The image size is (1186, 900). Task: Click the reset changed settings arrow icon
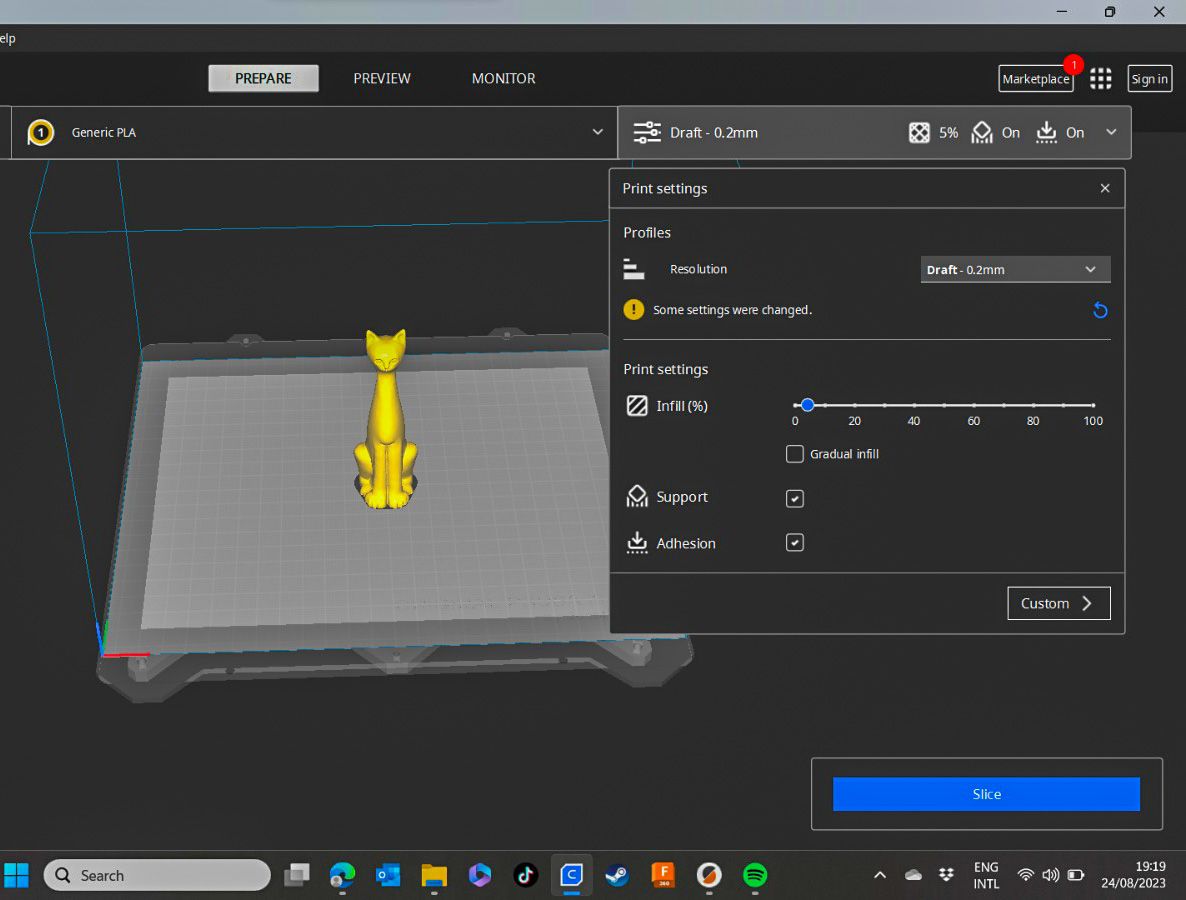(1100, 311)
